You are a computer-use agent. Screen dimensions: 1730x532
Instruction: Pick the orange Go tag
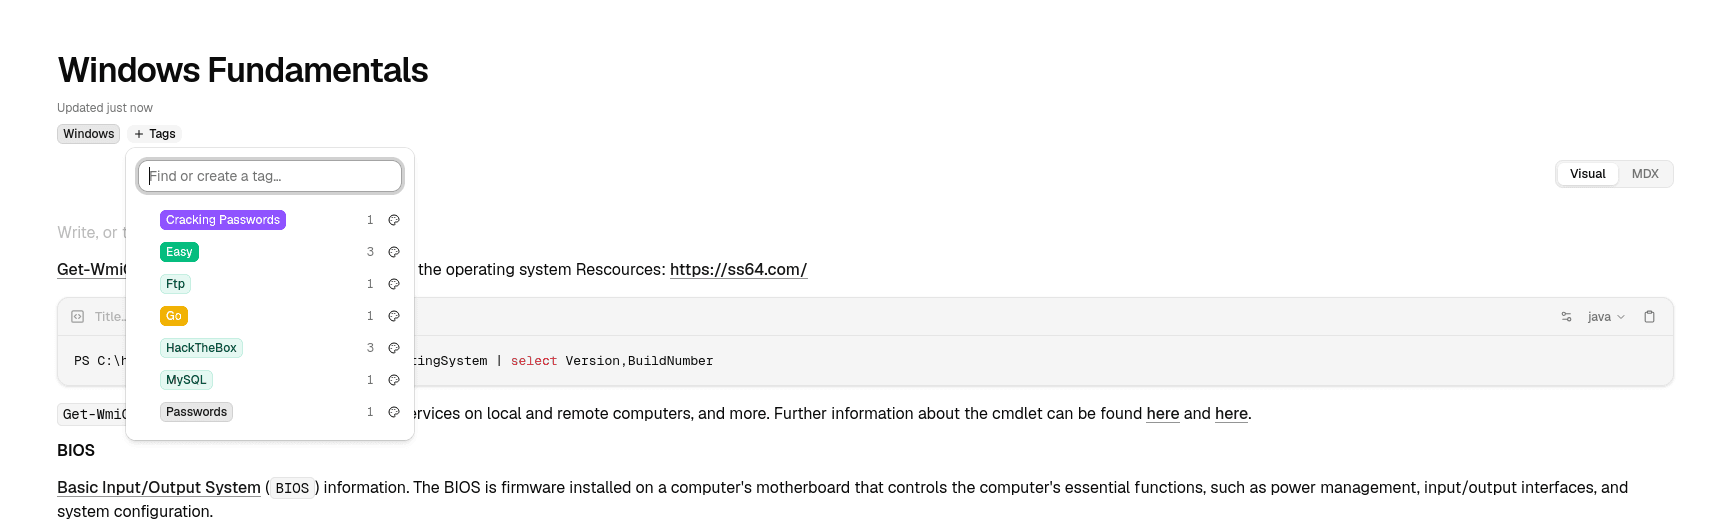coord(174,316)
